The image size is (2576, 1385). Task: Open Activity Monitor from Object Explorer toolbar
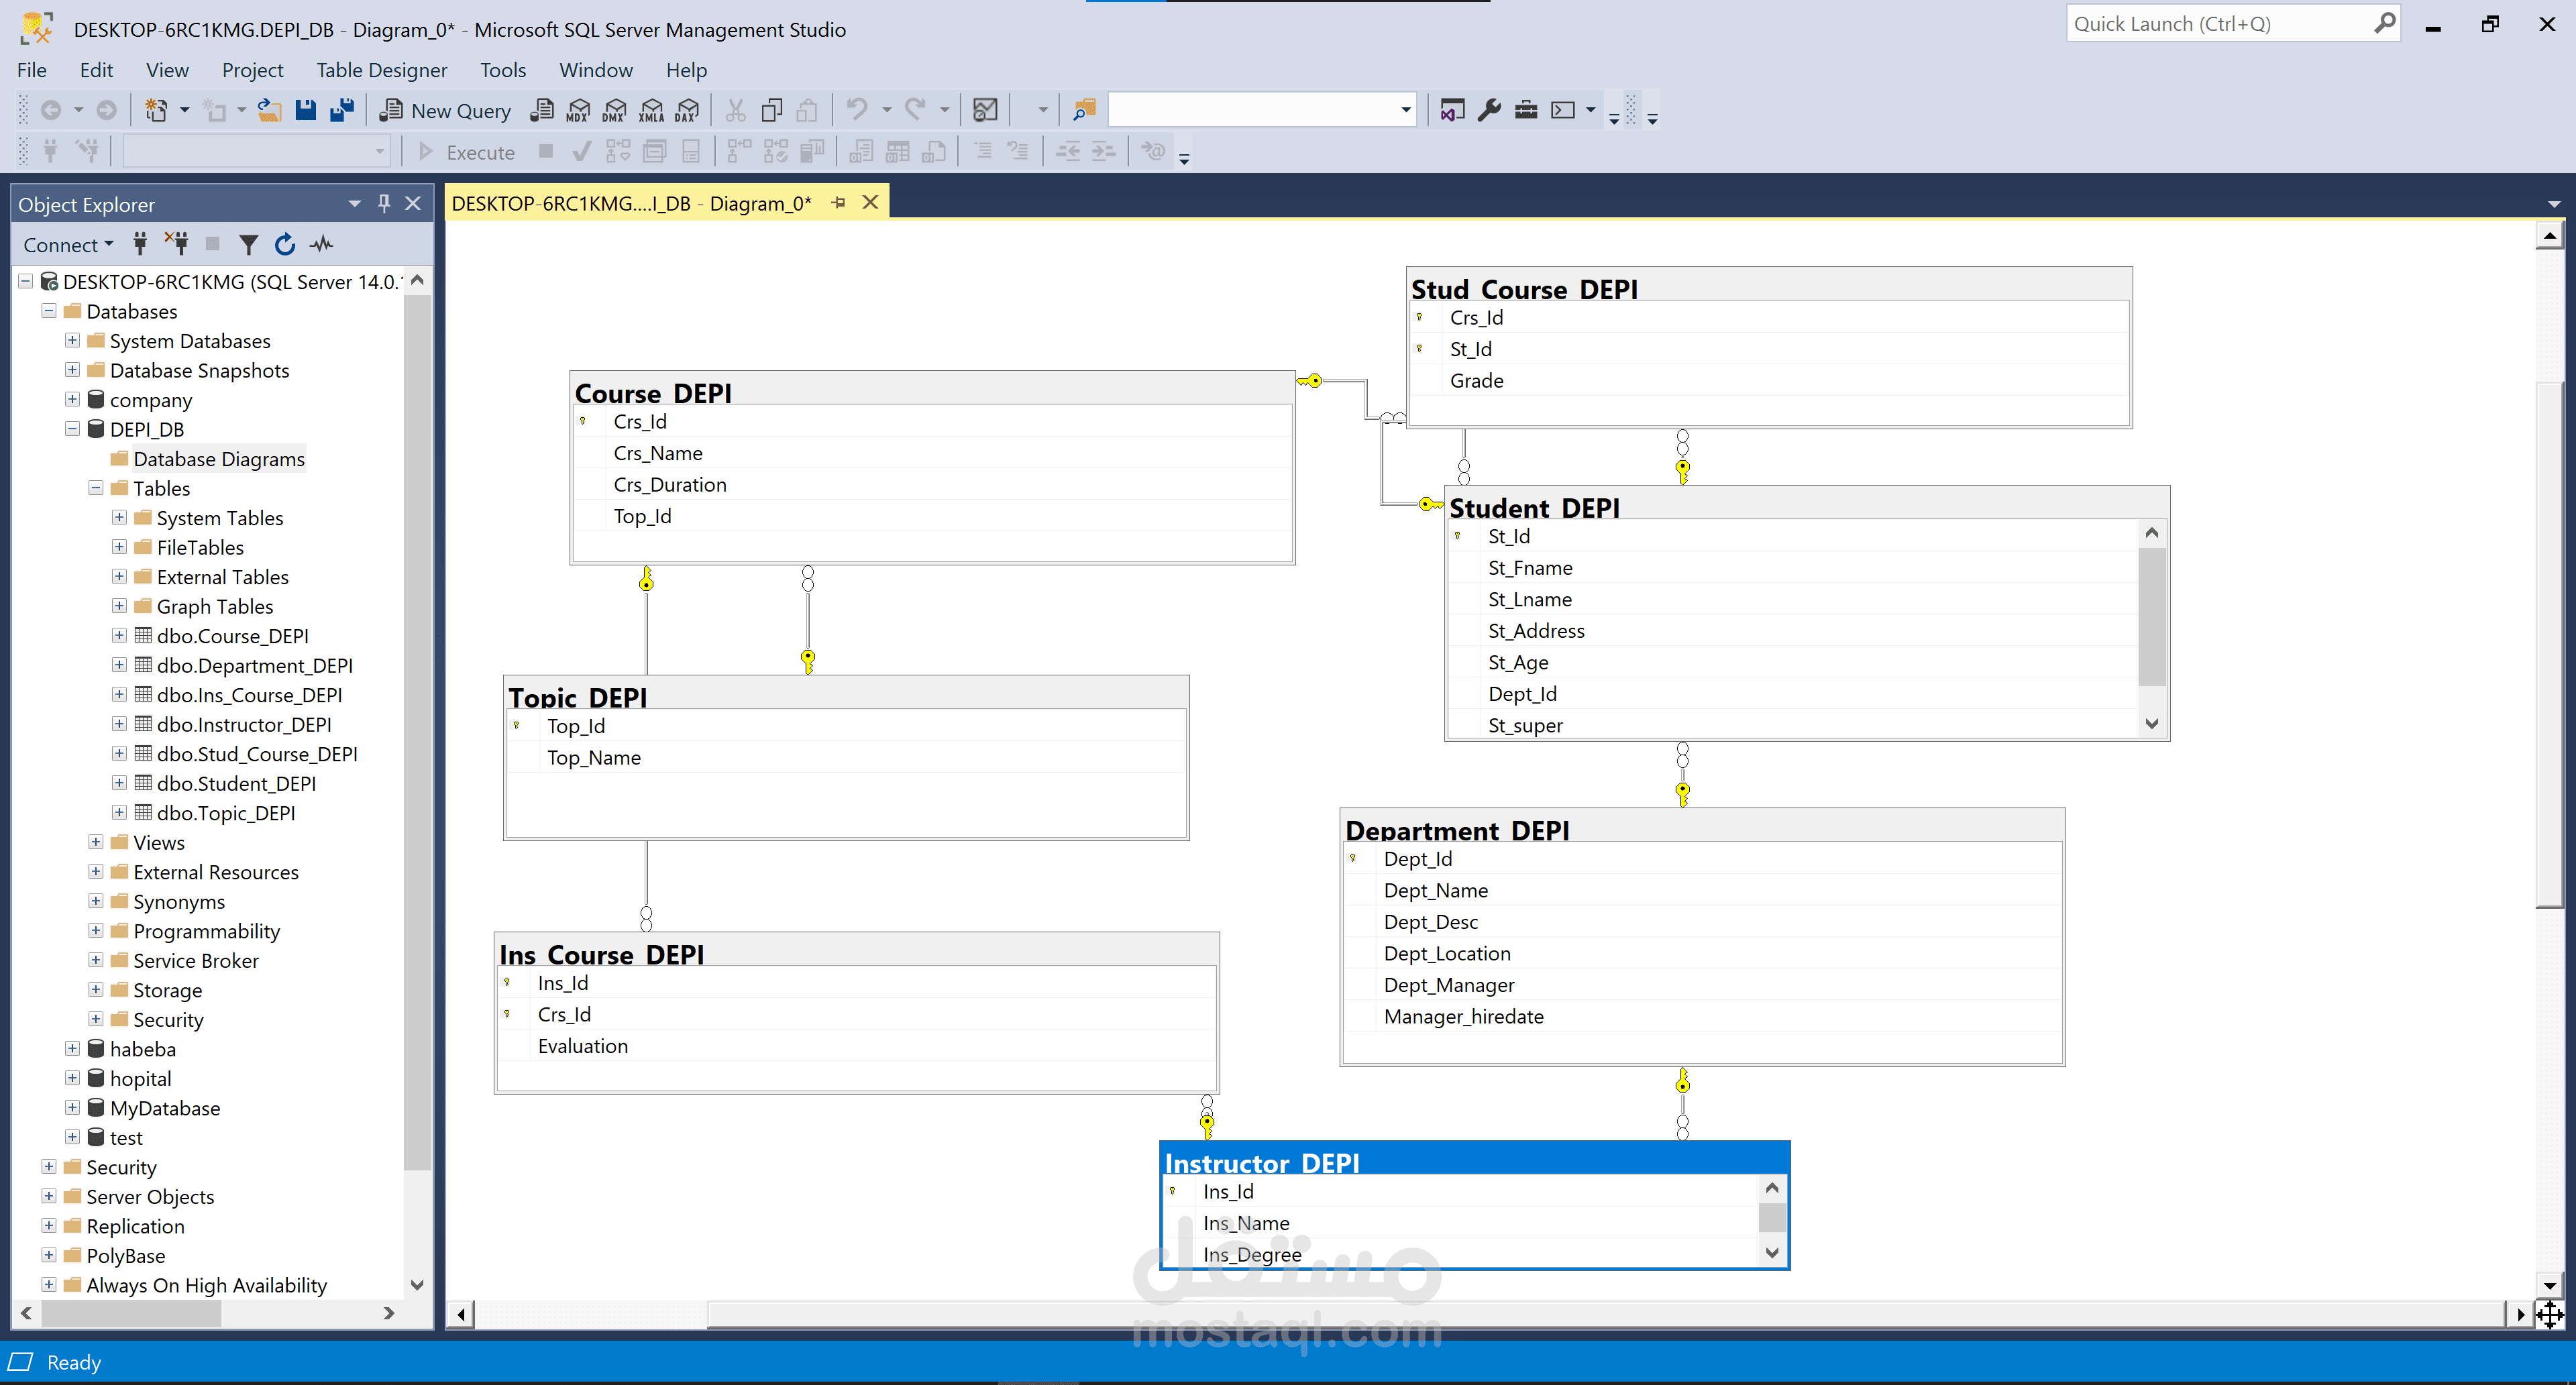[322, 244]
